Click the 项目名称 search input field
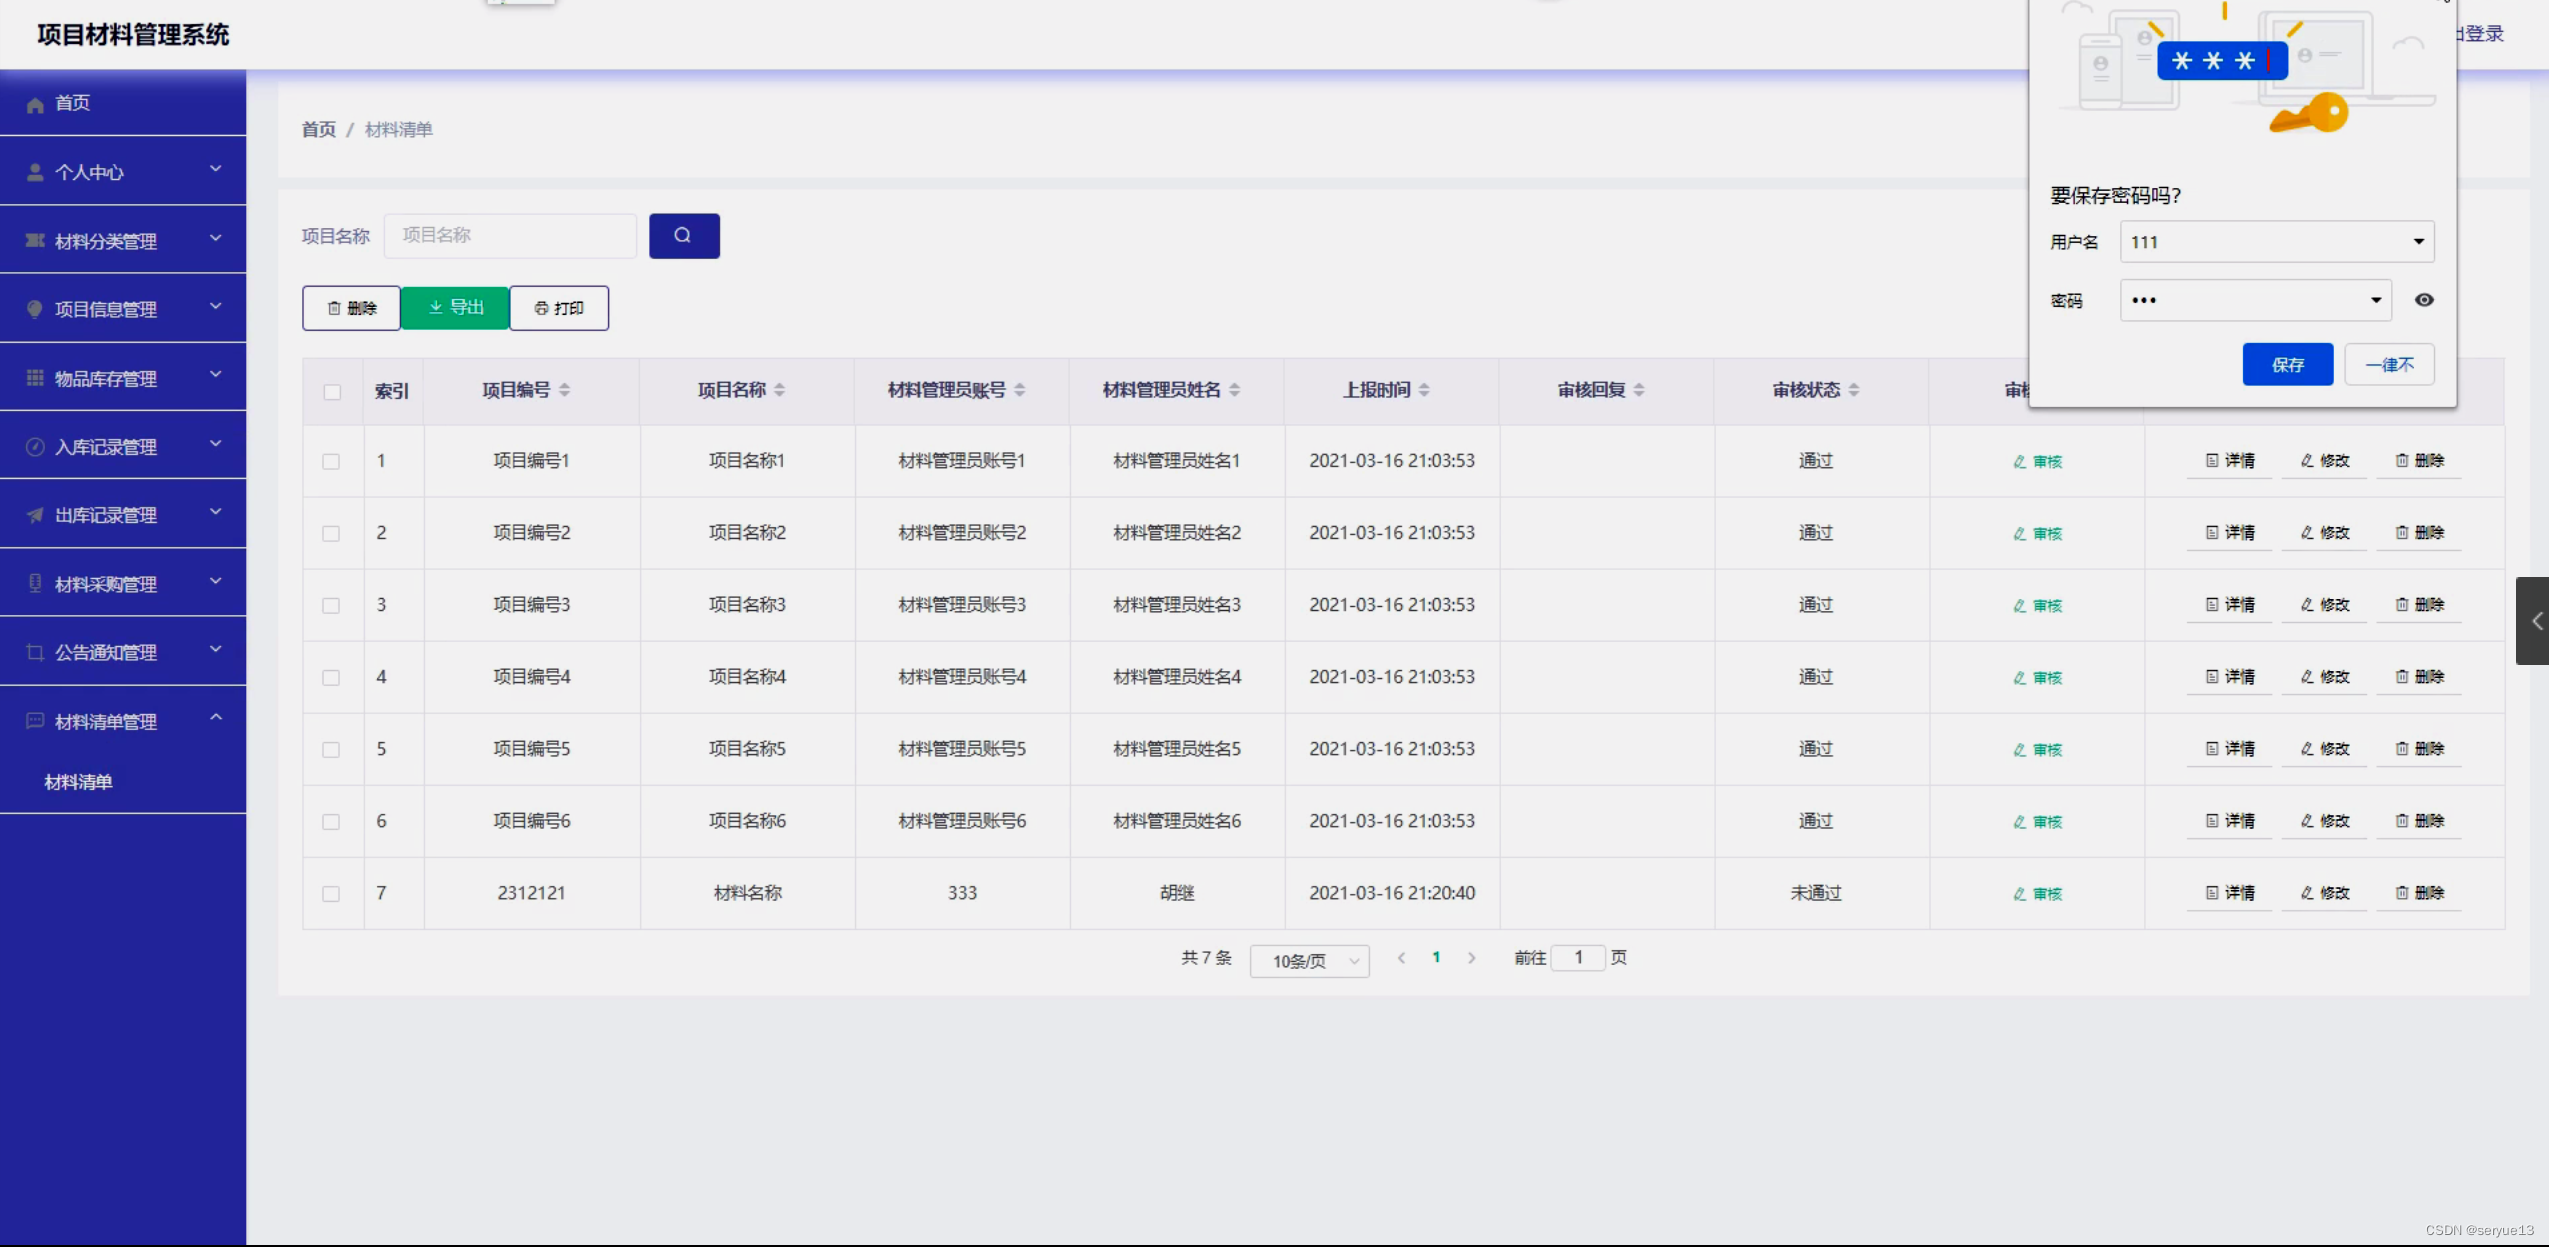This screenshot has height=1247, width=2549. coord(510,236)
